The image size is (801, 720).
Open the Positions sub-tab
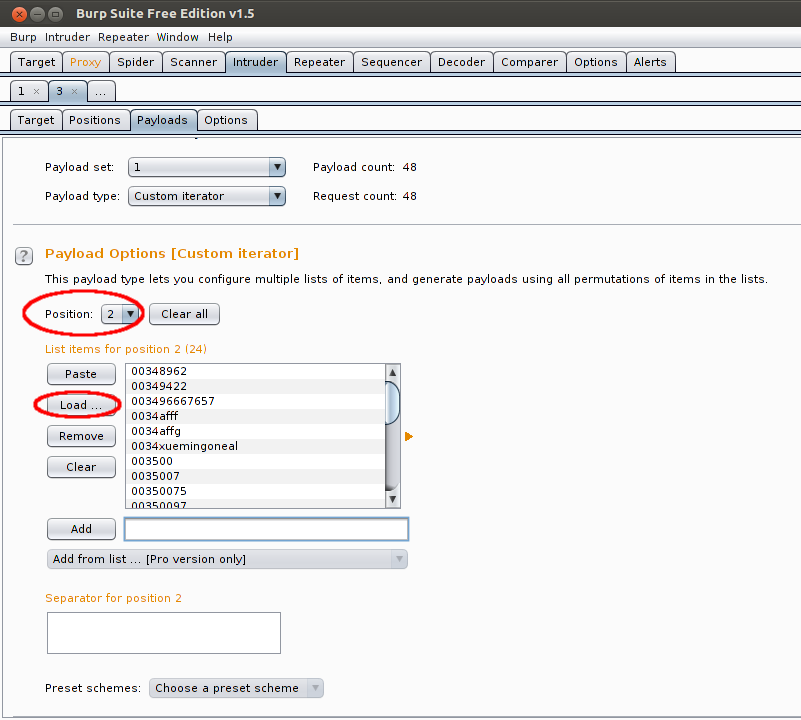tap(95, 120)
